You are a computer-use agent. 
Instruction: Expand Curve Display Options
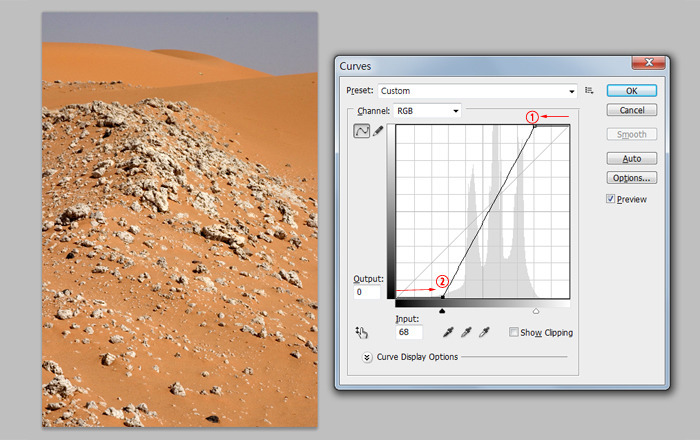pyautogui.click(x=367, y=357)
